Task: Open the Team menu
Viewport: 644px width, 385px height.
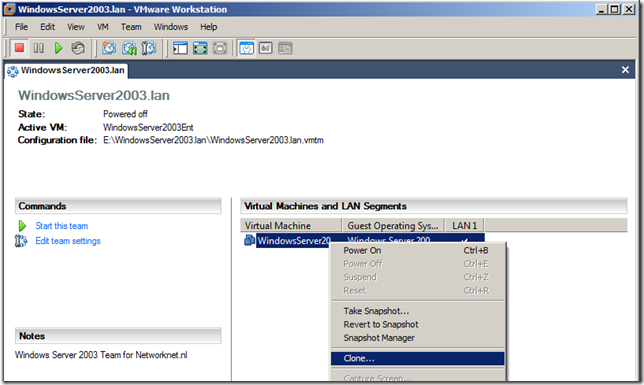Action: (x=131, y=27)
